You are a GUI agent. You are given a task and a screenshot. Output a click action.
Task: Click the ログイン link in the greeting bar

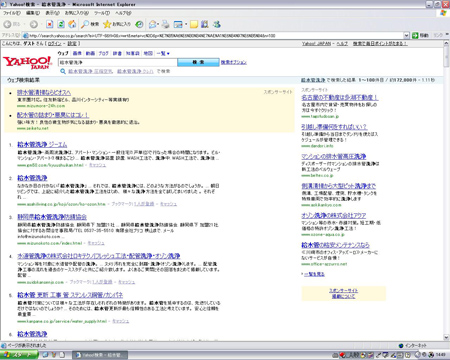[55, 44]
